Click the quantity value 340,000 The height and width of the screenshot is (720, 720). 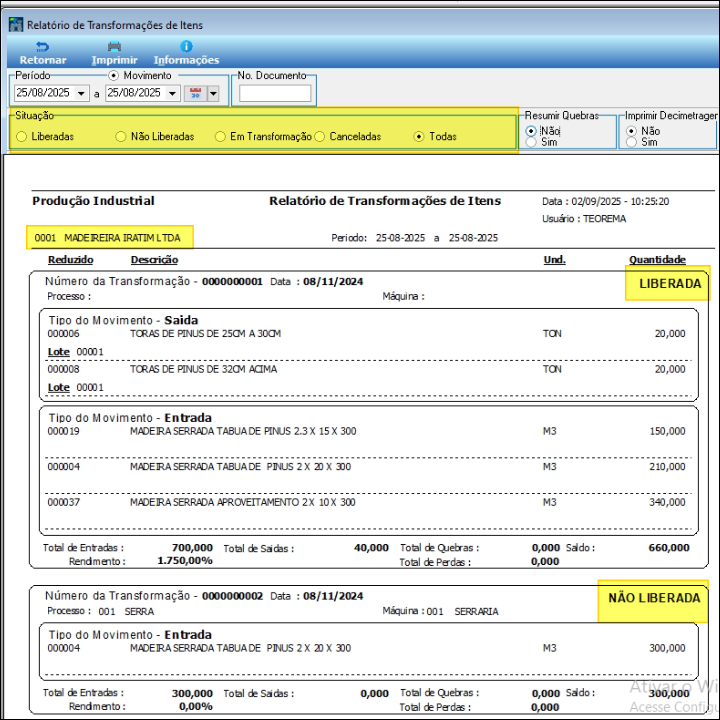pos(667,502)
